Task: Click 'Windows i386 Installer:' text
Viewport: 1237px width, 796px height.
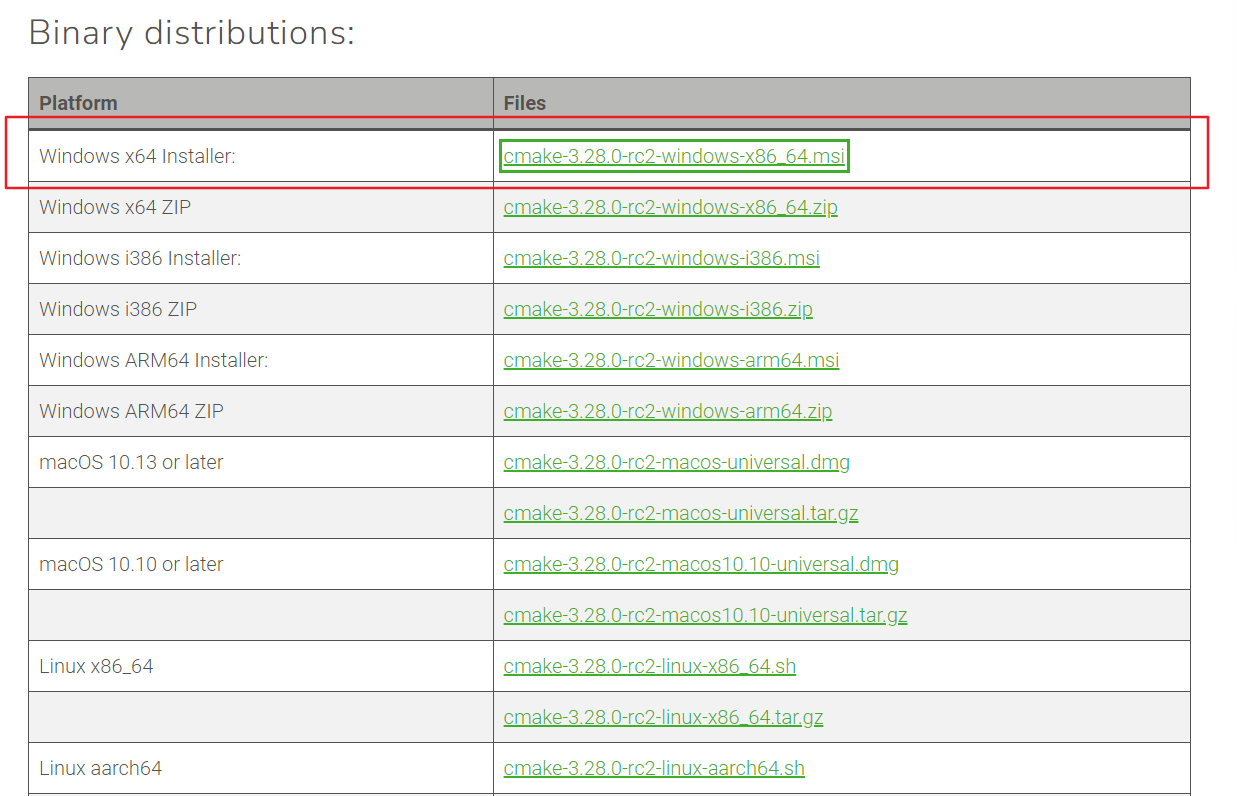Action: pos(140,258)
